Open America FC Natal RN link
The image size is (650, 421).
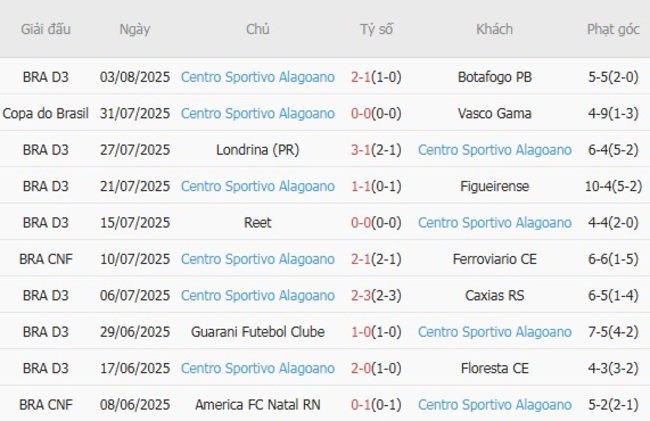[257, 405]
